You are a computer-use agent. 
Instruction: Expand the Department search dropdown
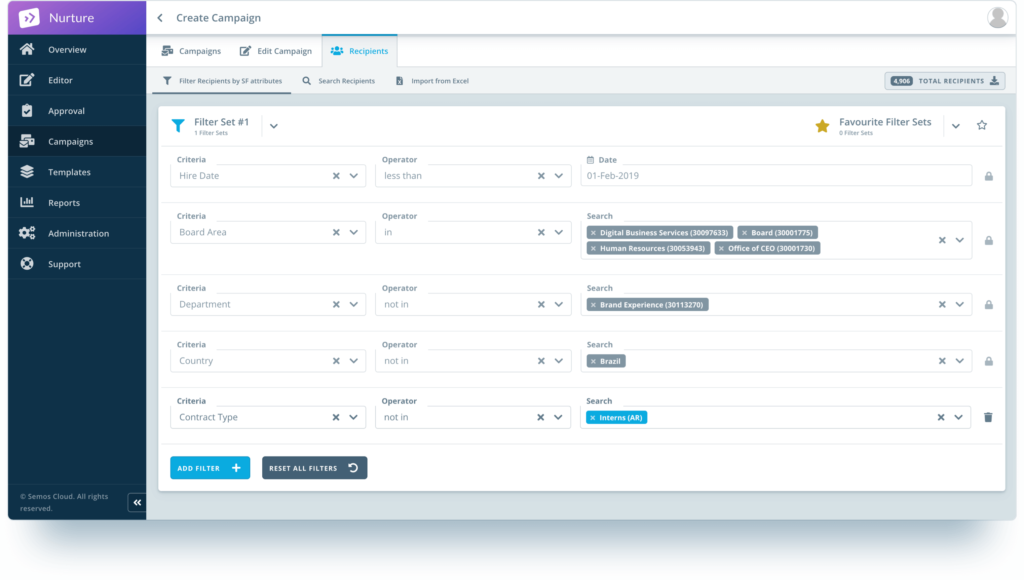(x=959, y=304)
